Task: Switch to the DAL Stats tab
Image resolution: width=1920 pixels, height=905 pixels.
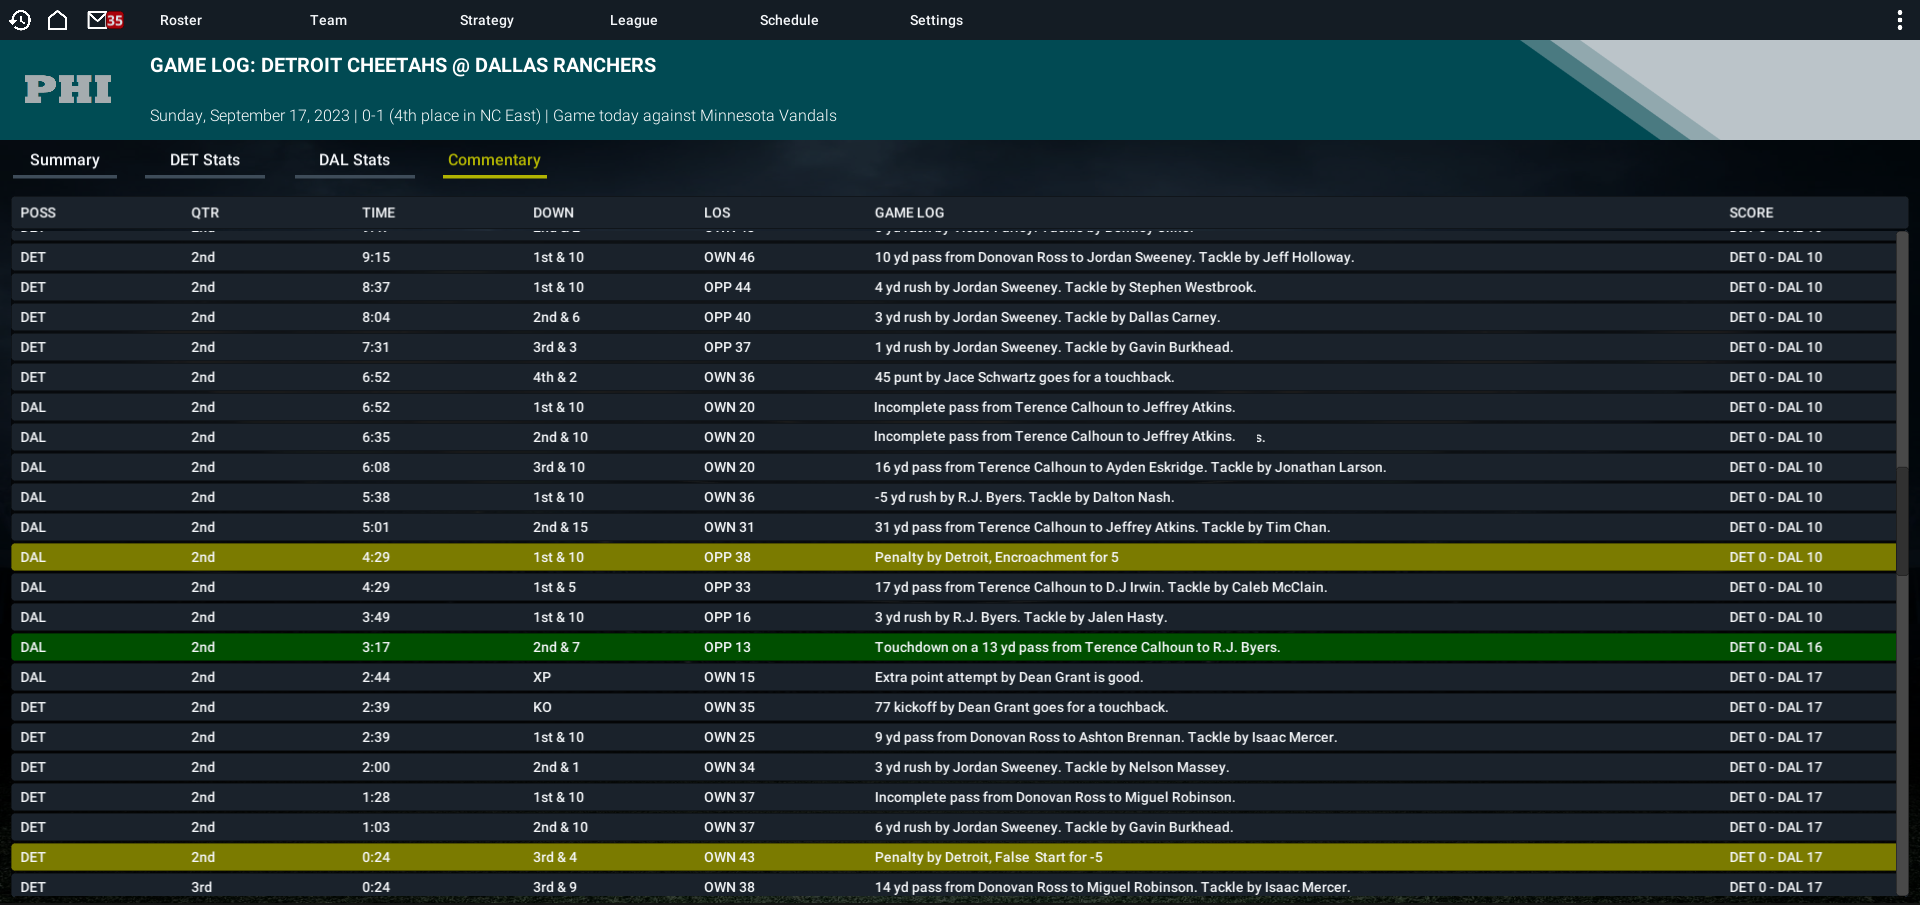Action: coord(354,161)
